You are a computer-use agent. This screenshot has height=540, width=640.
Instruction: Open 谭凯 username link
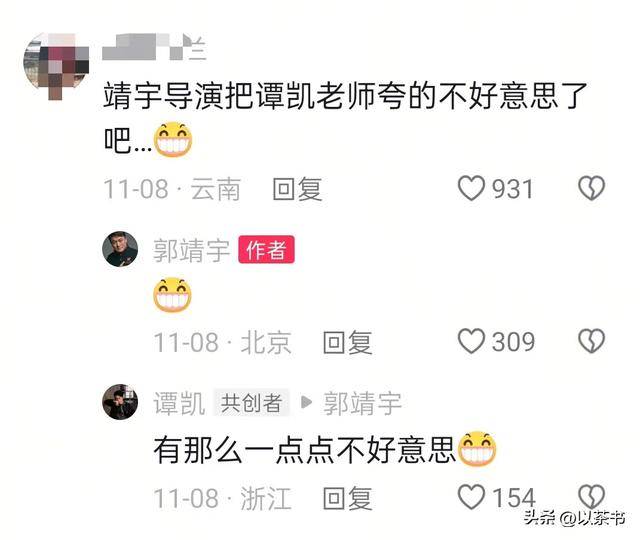coord(179,403)
